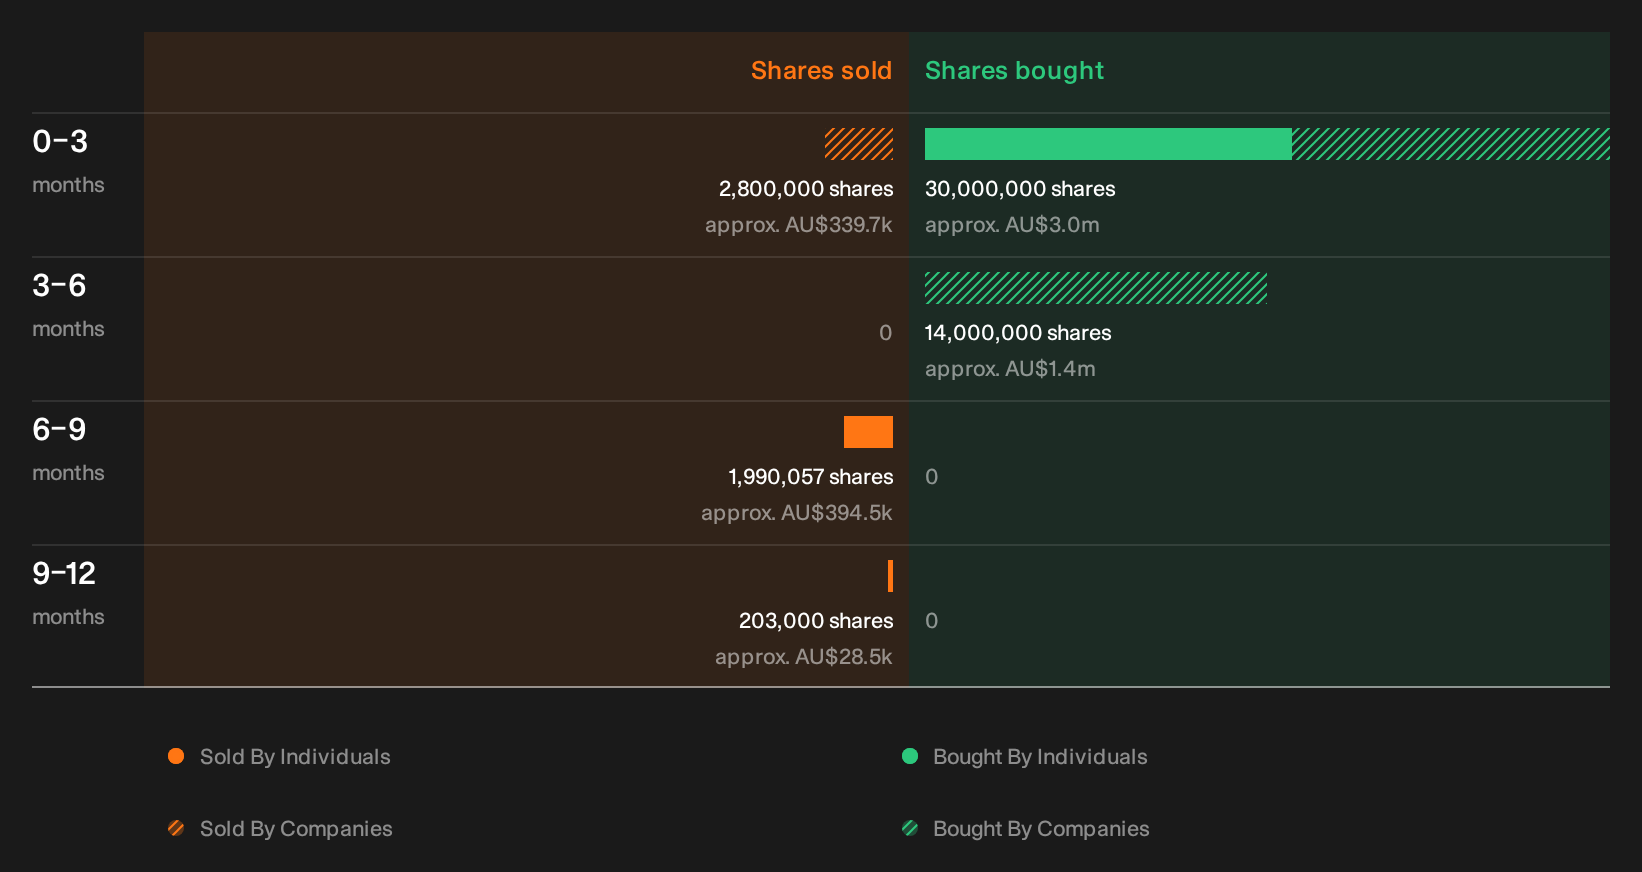Click the striped green bar in 3-6 months row
1642x872 pixels.
click(x=1096, y=288)
